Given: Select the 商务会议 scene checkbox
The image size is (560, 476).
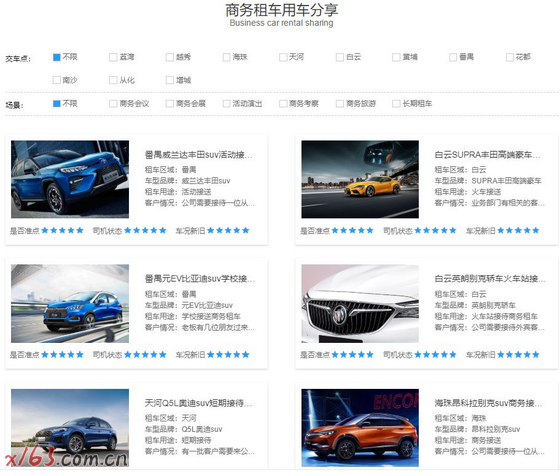Looking at the screenshot, I should (113, 104).
